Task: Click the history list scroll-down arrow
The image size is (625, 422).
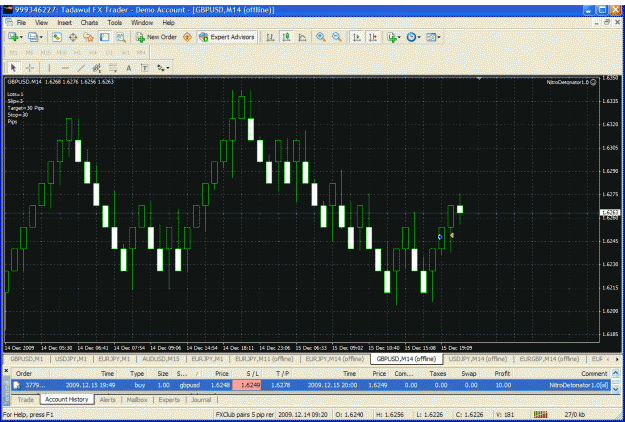Action: (x=616, y=389)
